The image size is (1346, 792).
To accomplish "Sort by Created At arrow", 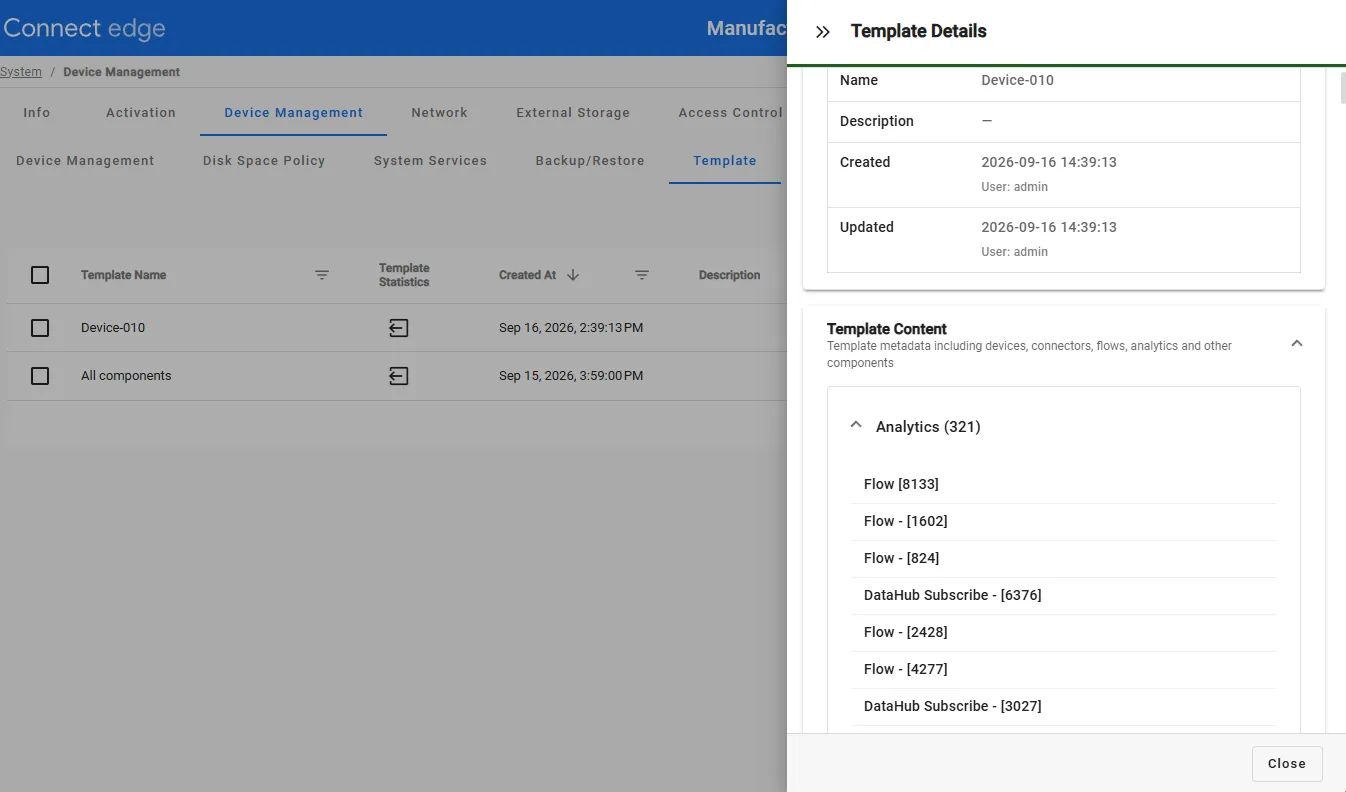I will point(573,275).
